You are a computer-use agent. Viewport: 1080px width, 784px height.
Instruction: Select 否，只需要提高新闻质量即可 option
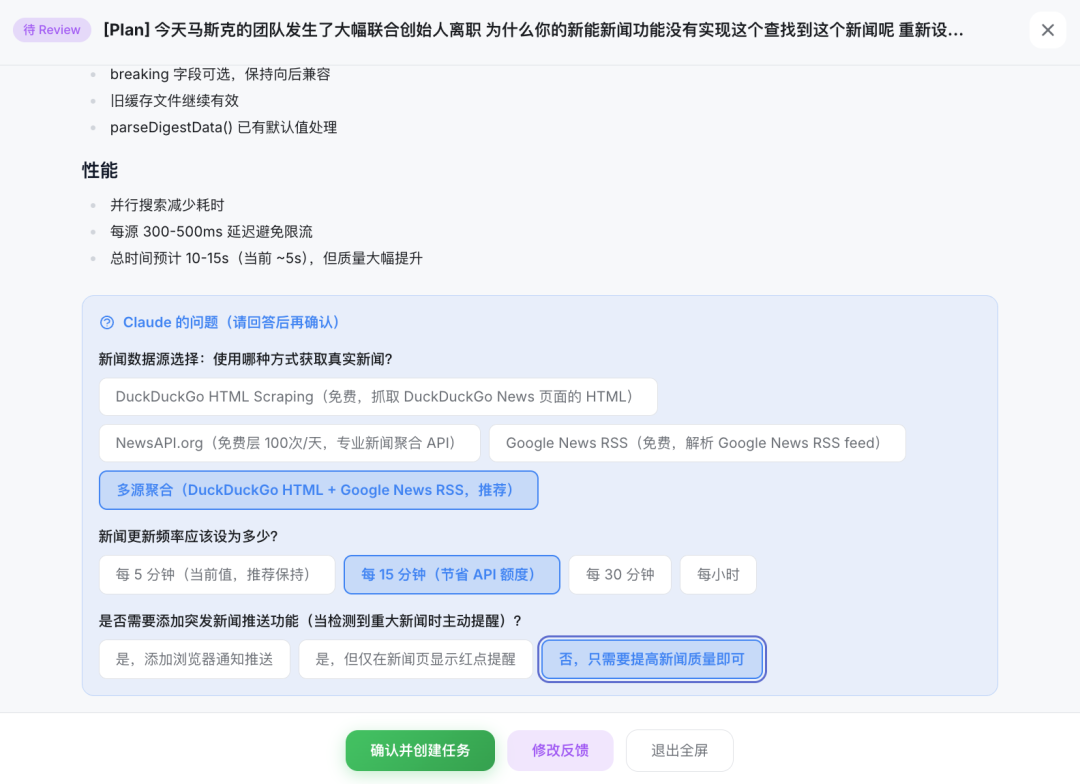pos(652,660)
